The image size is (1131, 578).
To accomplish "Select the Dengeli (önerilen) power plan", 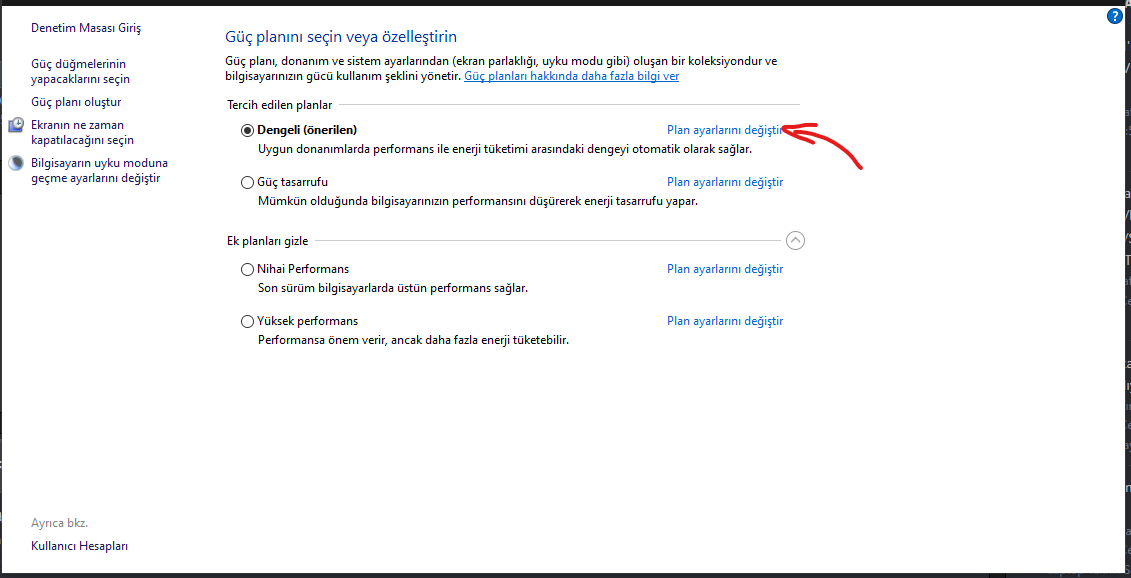I will [x=248, y=130].
